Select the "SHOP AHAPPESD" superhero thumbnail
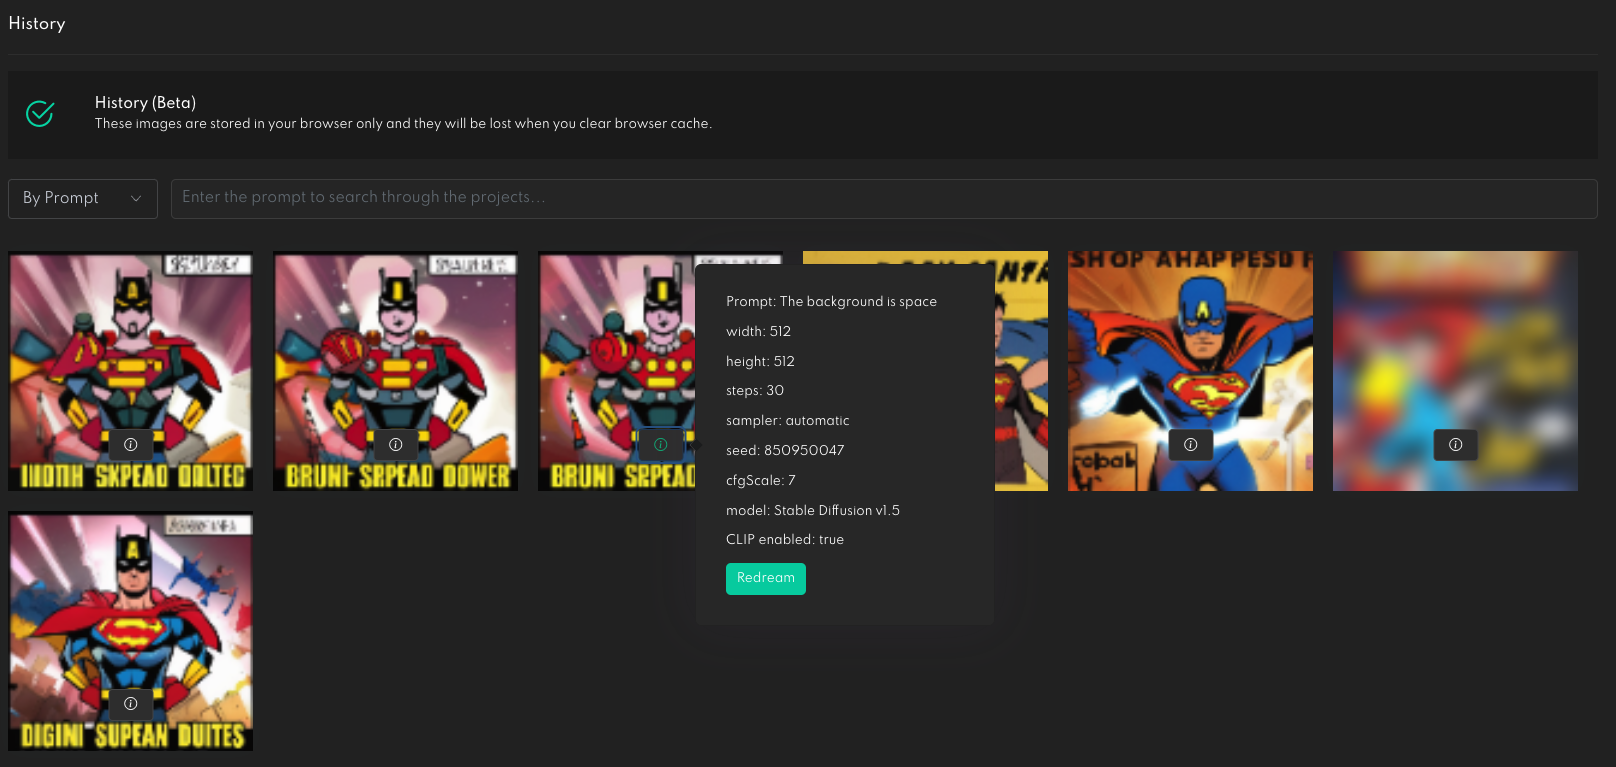This screenshot has width=1616, height=767. pyautogui.click(x=1190, y=371)
